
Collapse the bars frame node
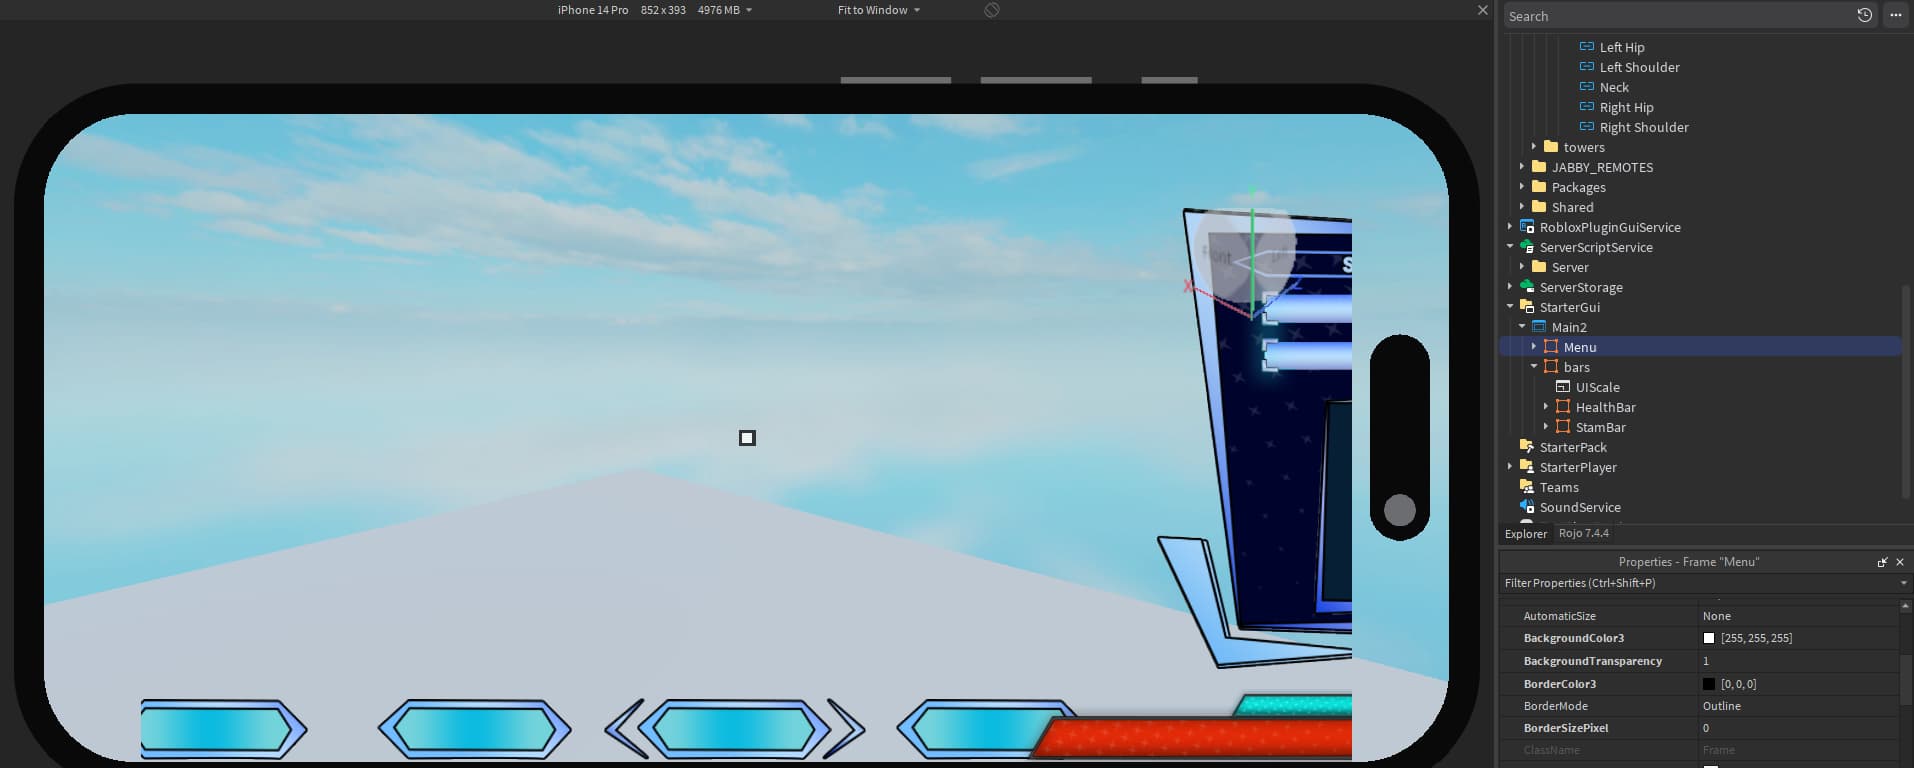tap(1534, 367)
